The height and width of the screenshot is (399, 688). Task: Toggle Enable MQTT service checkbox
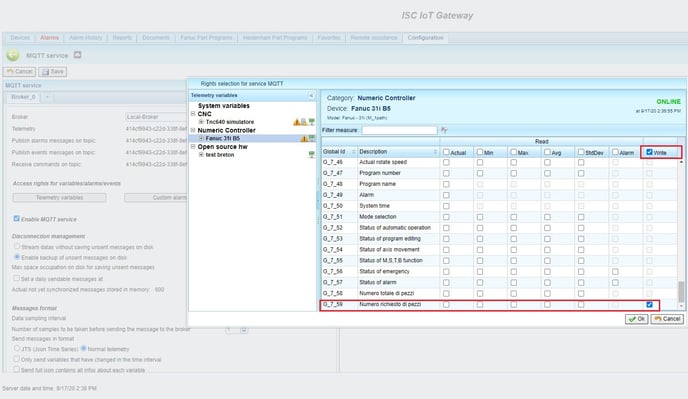pos(16,219)
